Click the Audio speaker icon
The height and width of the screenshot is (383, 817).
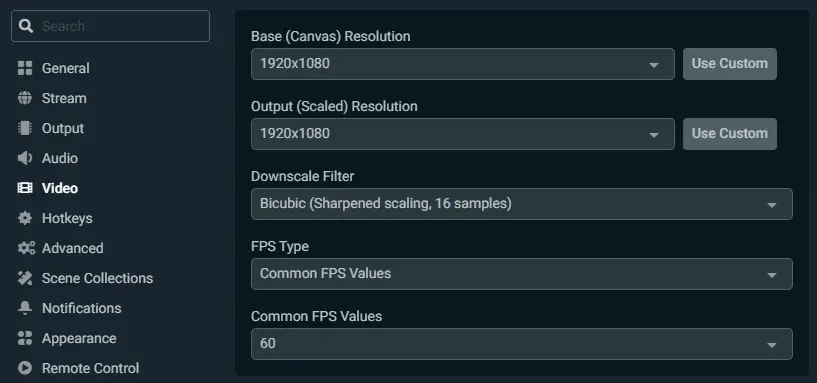point(24,158)
